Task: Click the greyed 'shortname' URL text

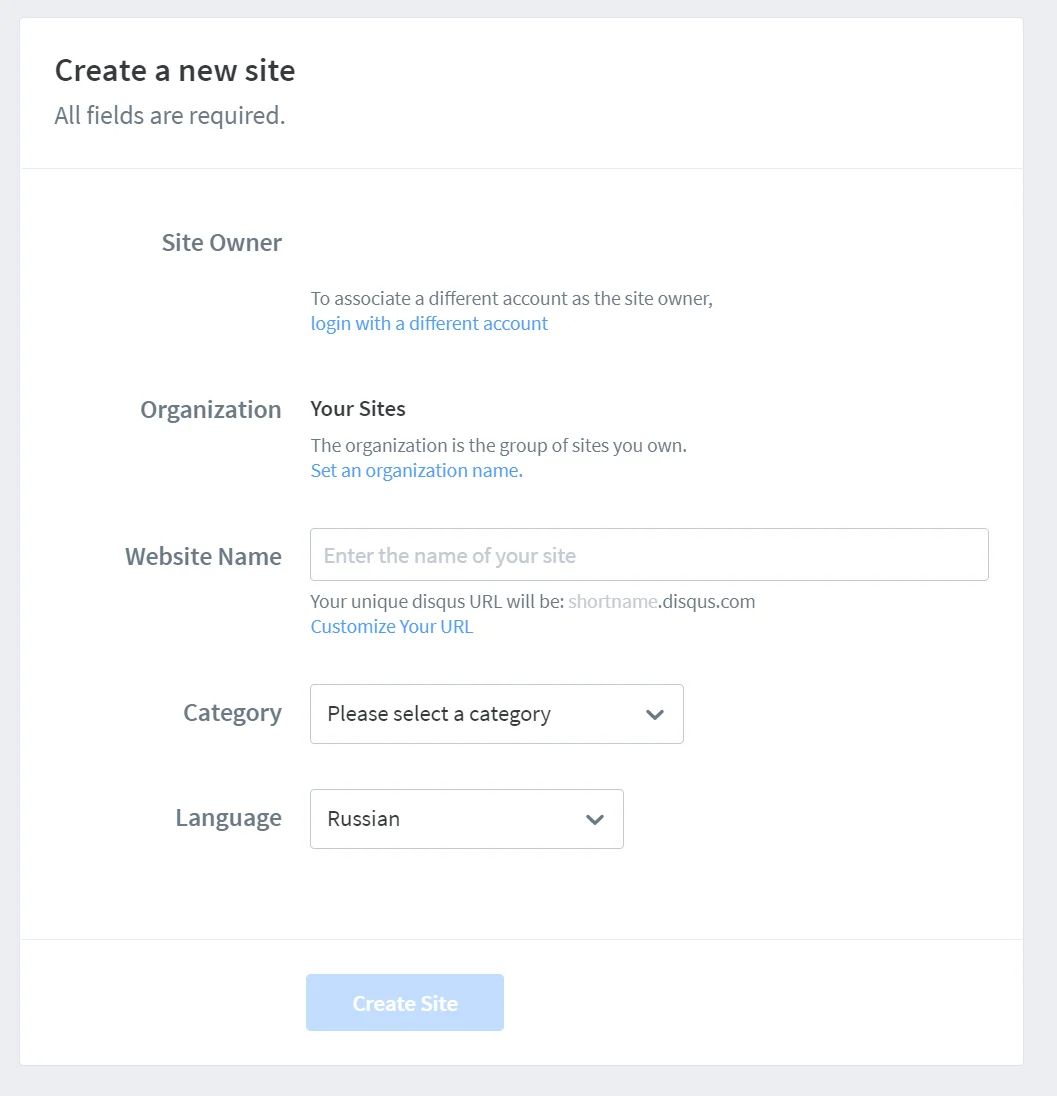Action: click(613, 602)
